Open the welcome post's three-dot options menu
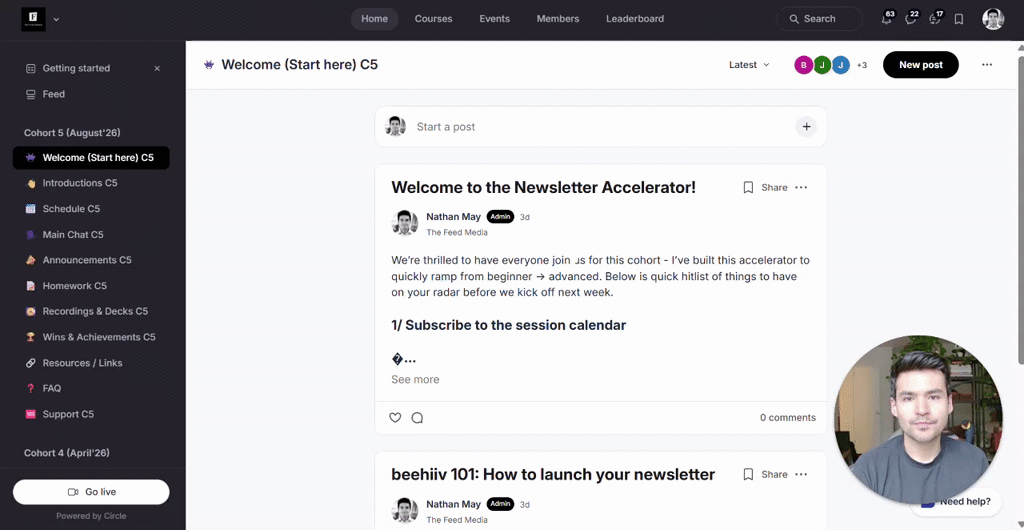 pyautogui.click(x=801, y=187)
